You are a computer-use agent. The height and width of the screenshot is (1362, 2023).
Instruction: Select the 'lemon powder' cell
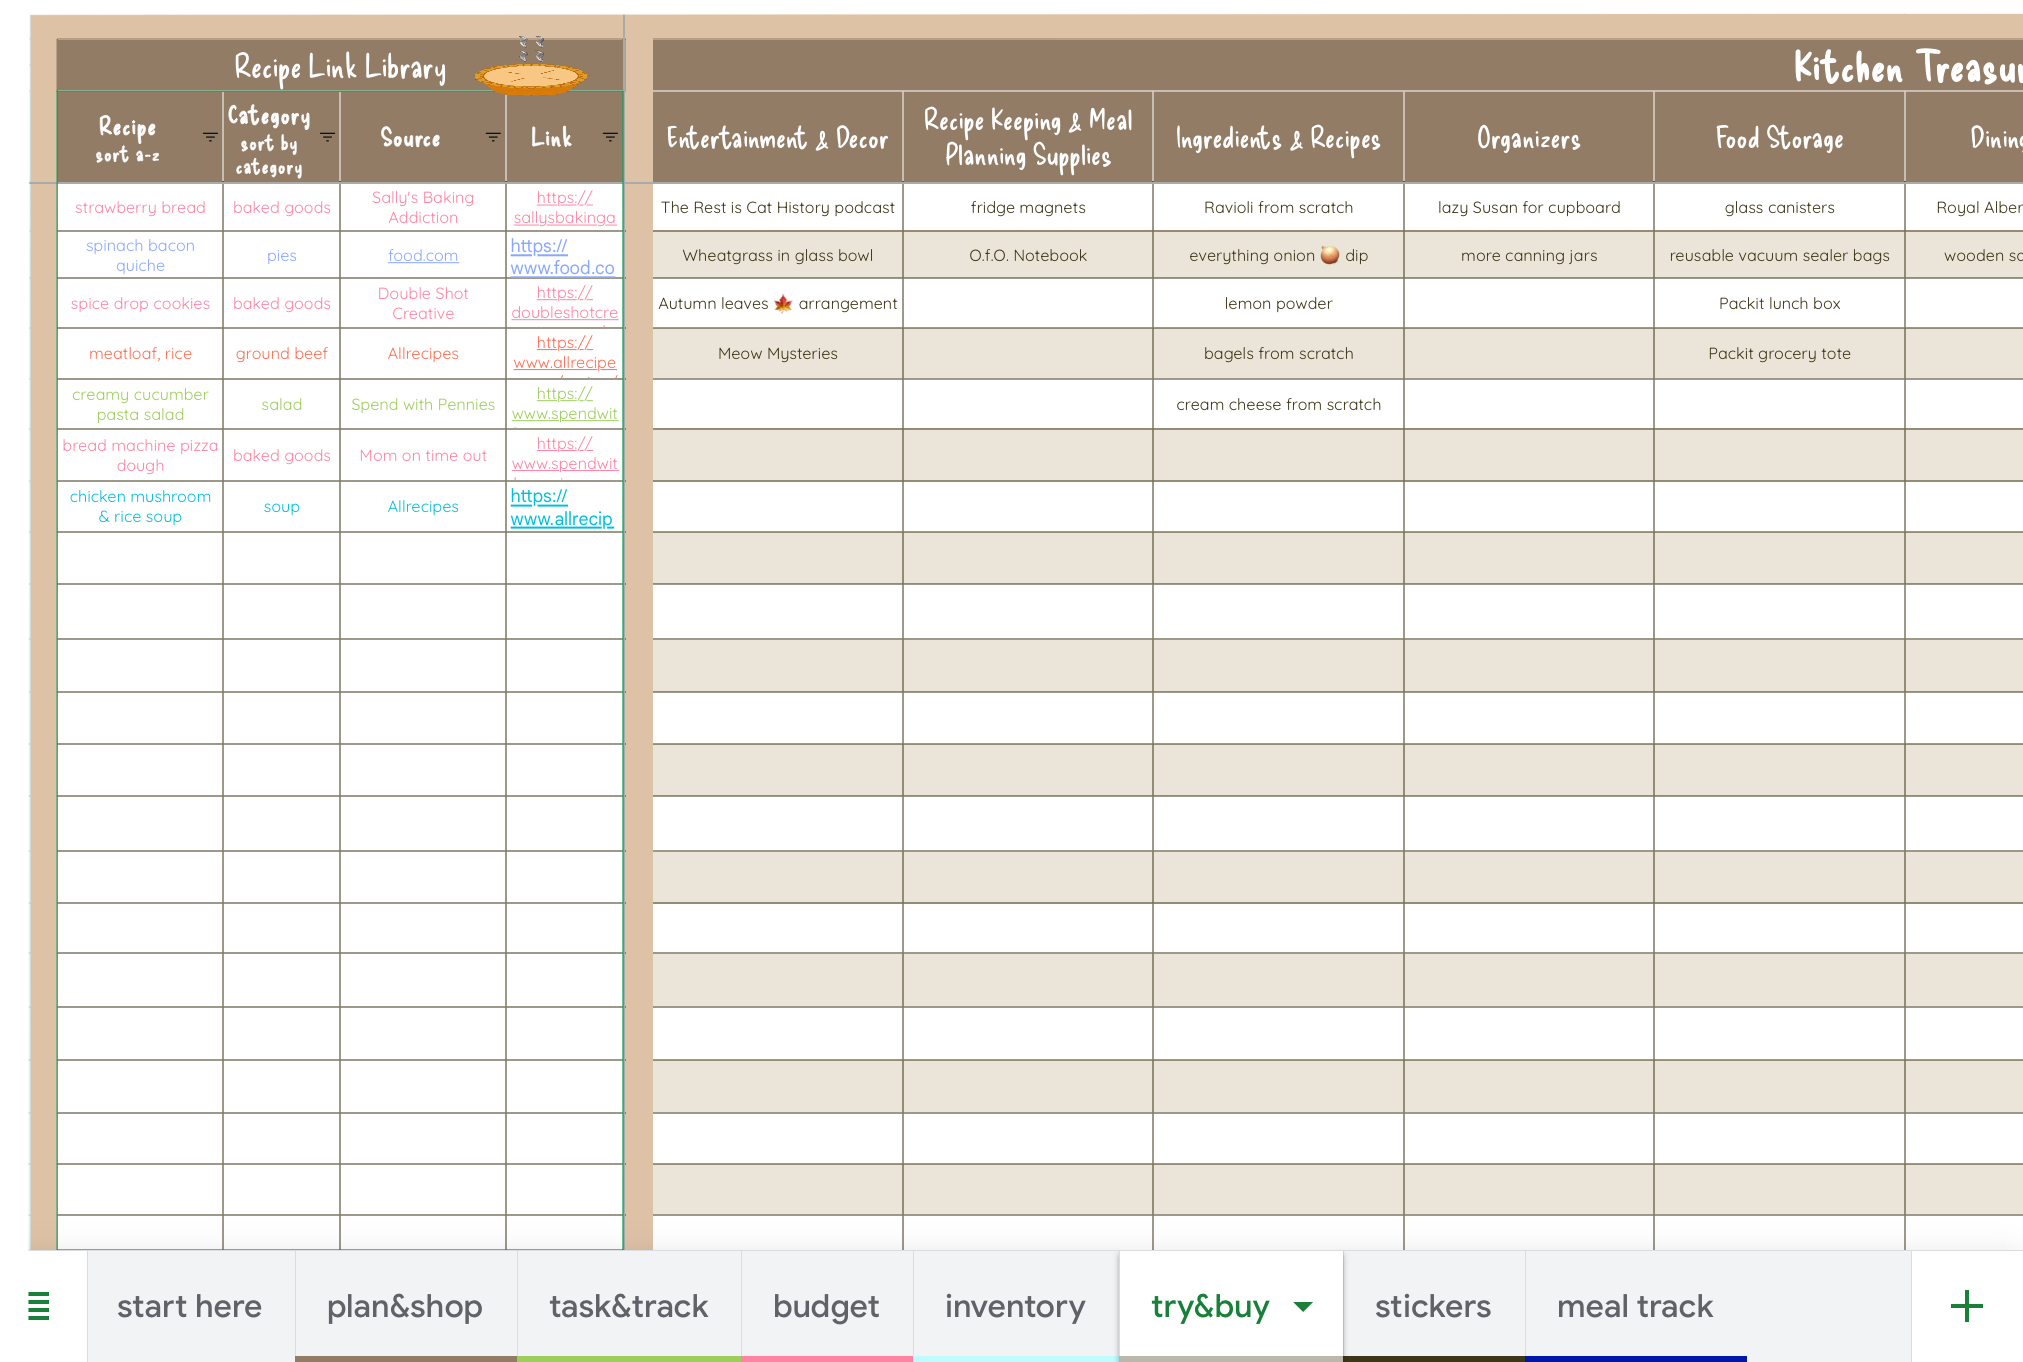[x=1278, y=304]
